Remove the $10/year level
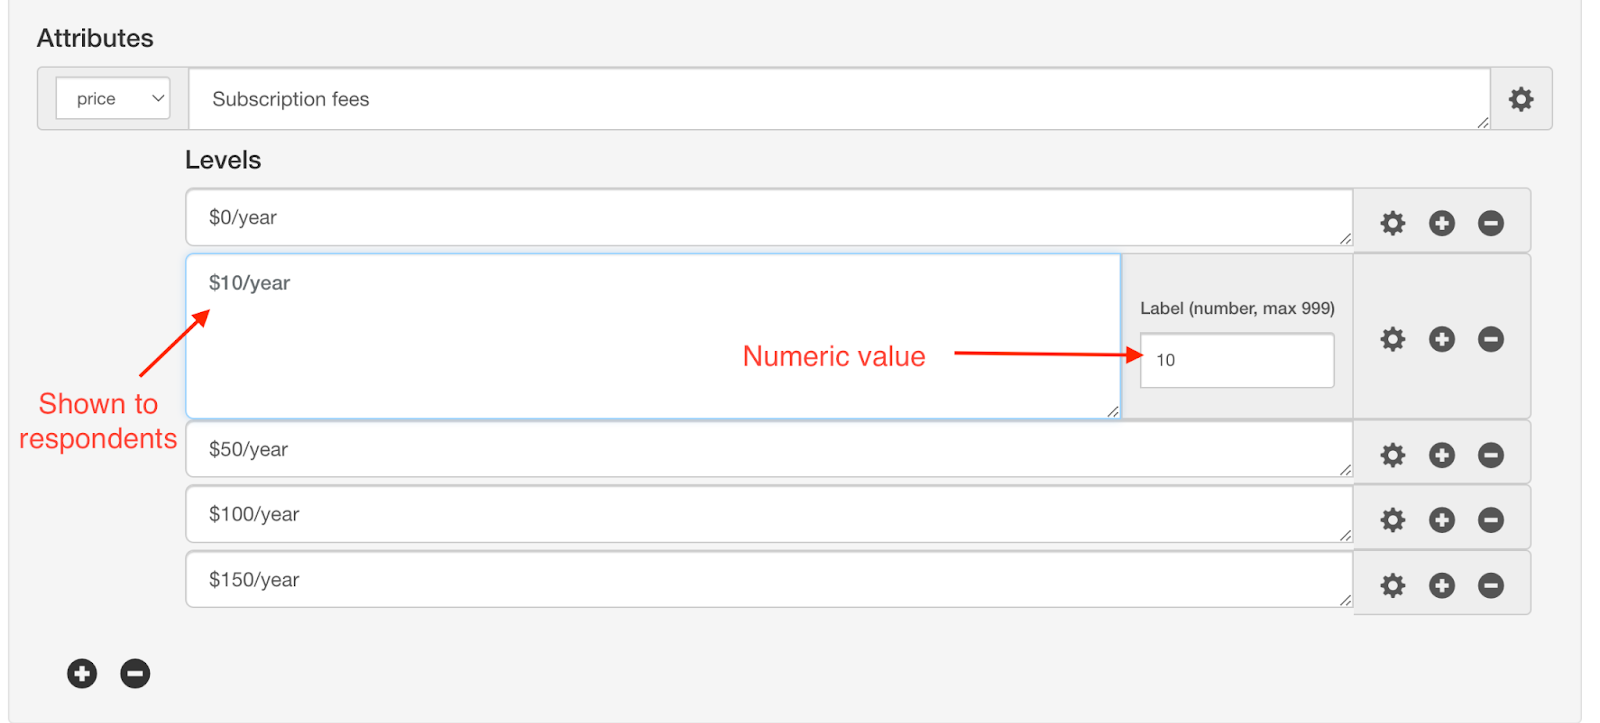Screen dimensions: 1600x723 coord(1491,339)
